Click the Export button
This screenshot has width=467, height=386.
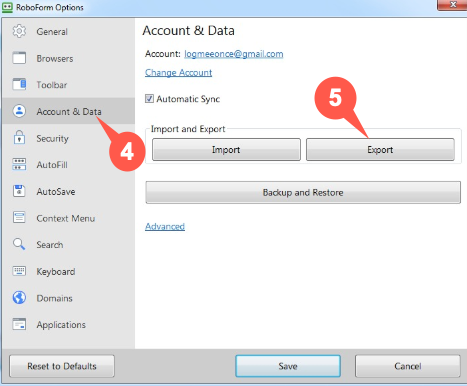click(380, 150)
